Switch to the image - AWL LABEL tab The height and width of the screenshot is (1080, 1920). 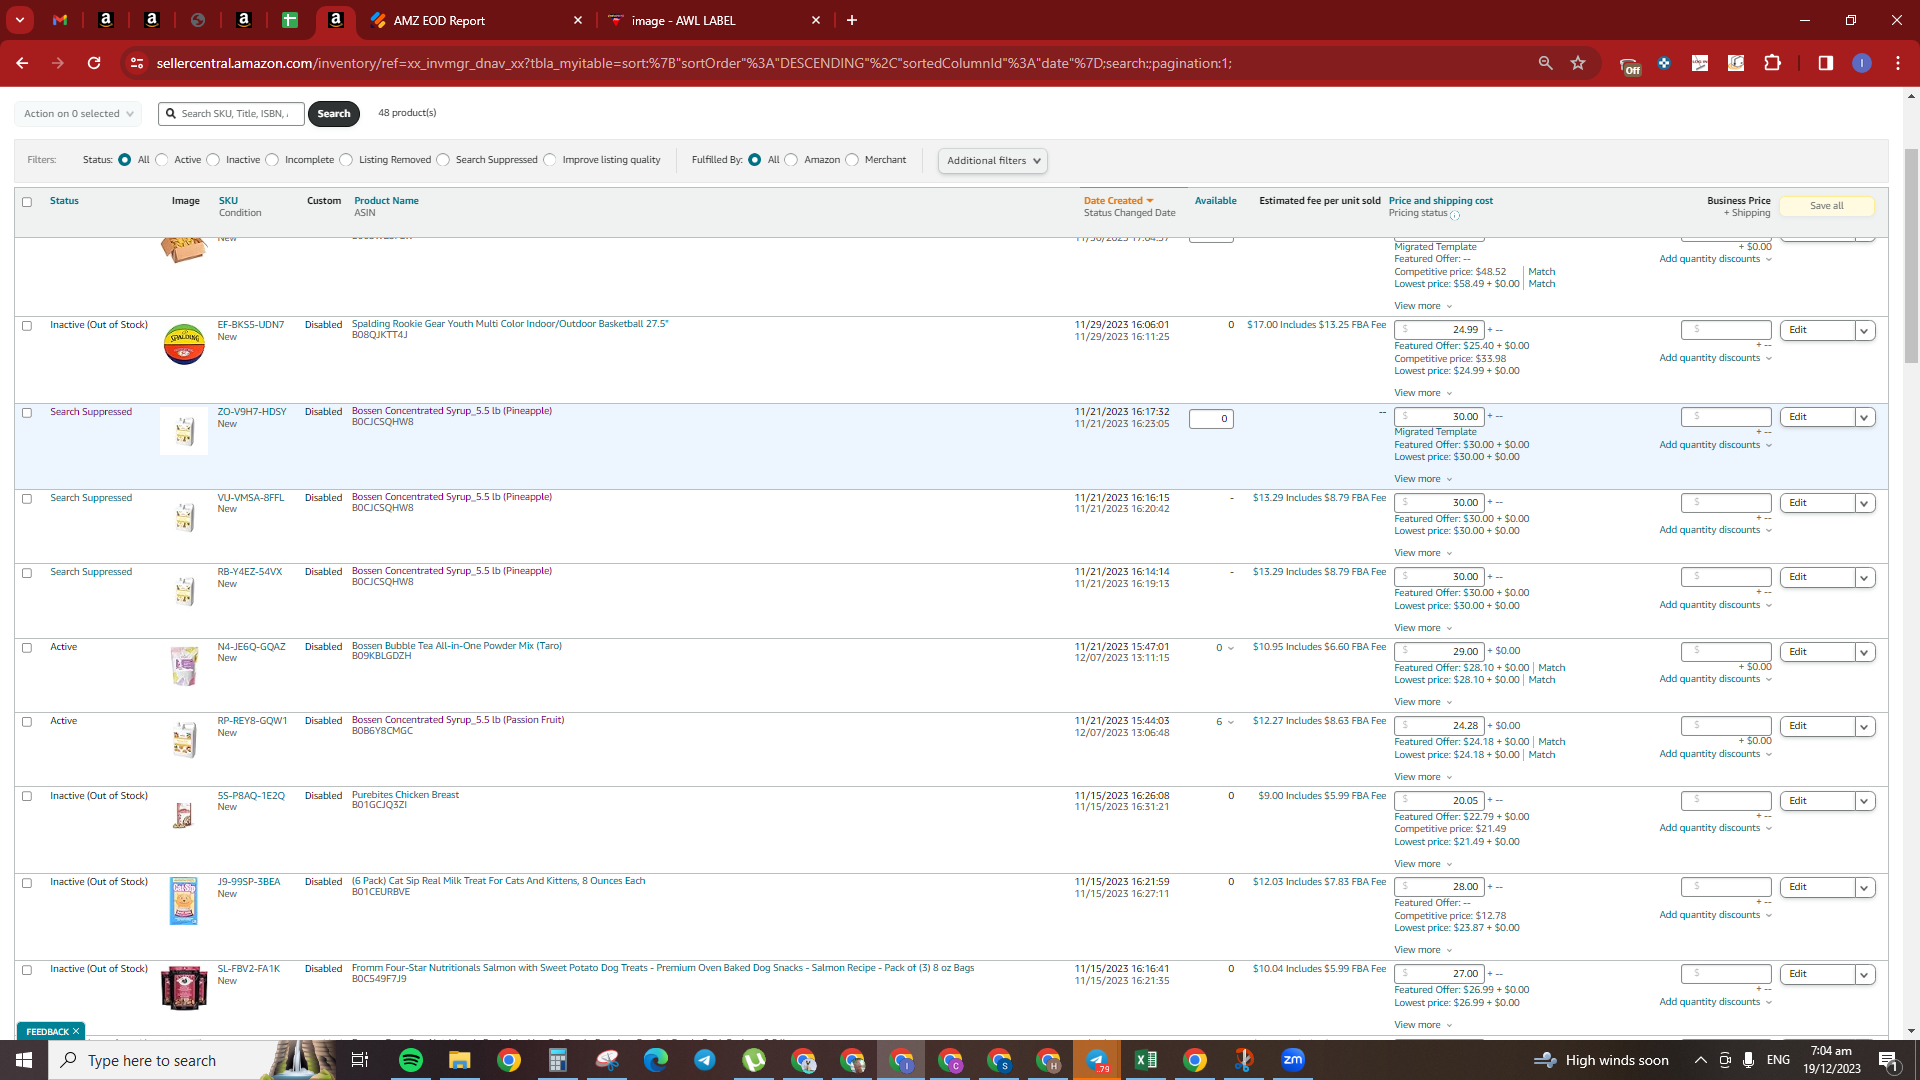pos(714,20)
